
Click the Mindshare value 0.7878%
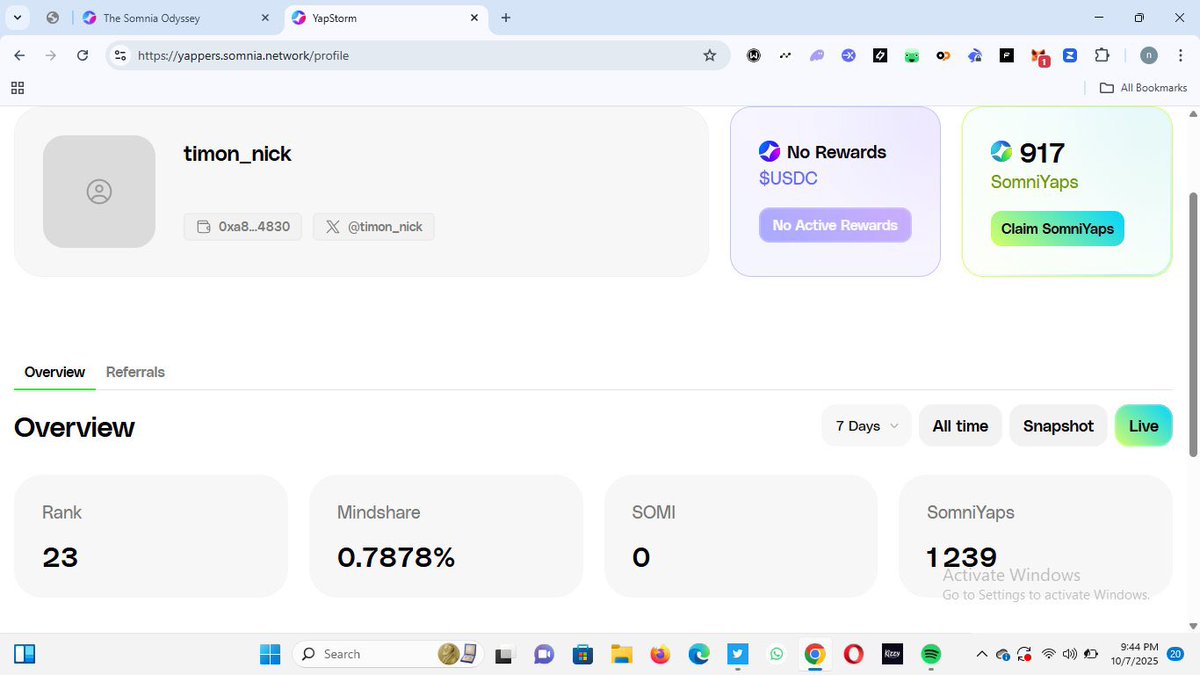point(396,557)
